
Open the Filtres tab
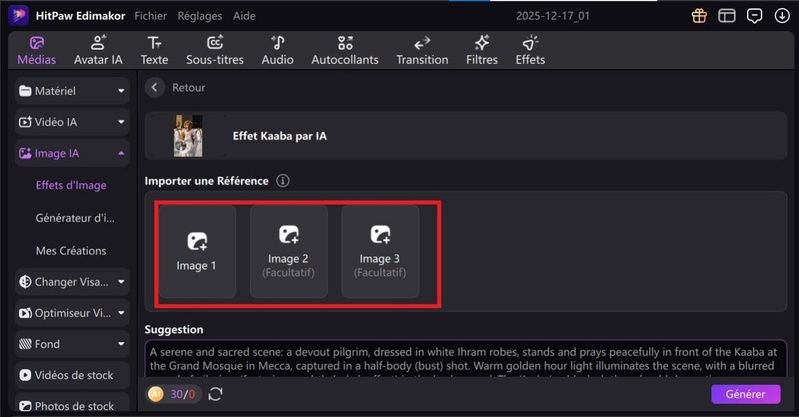pos(482,50)
